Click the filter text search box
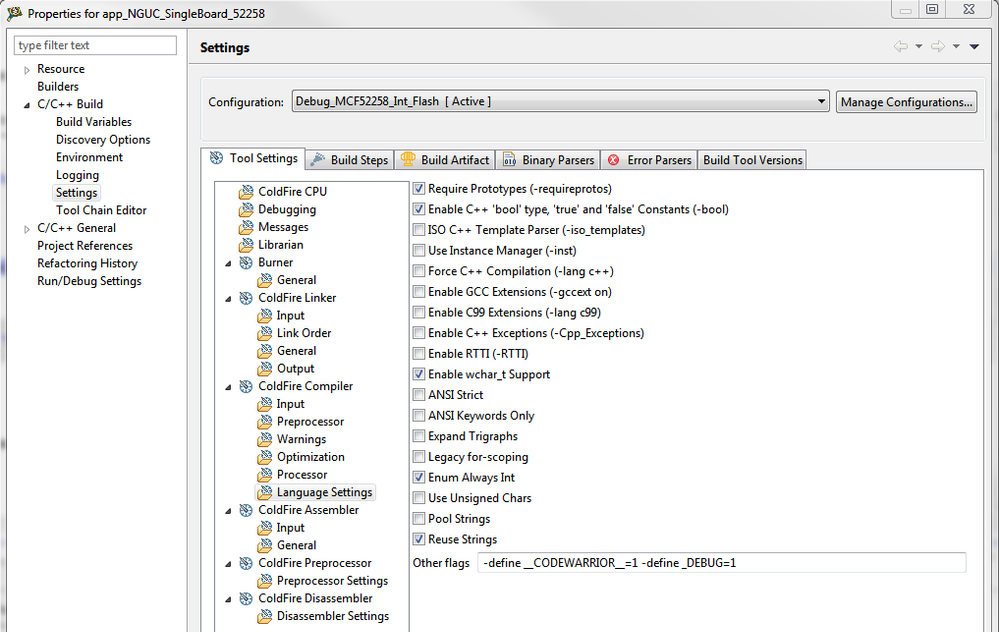Image resolution: width=999 pixels, height=632 pixels. (x=96, y=45)
